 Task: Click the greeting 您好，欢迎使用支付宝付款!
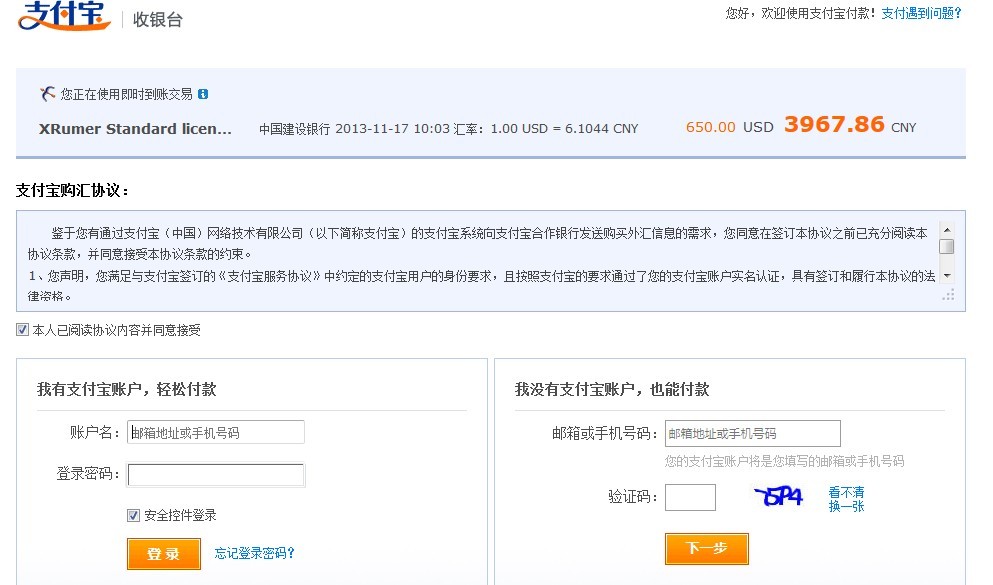tap(800, 13)
